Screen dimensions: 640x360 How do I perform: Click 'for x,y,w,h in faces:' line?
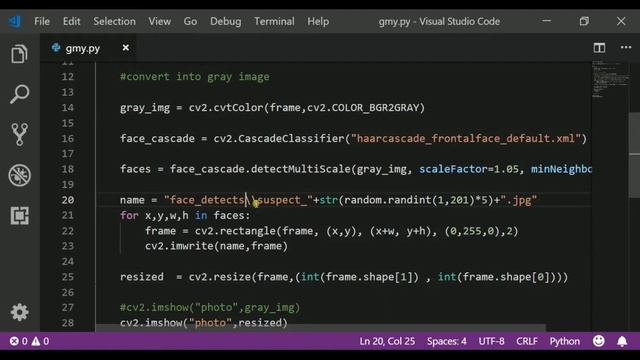click(185, 215)
